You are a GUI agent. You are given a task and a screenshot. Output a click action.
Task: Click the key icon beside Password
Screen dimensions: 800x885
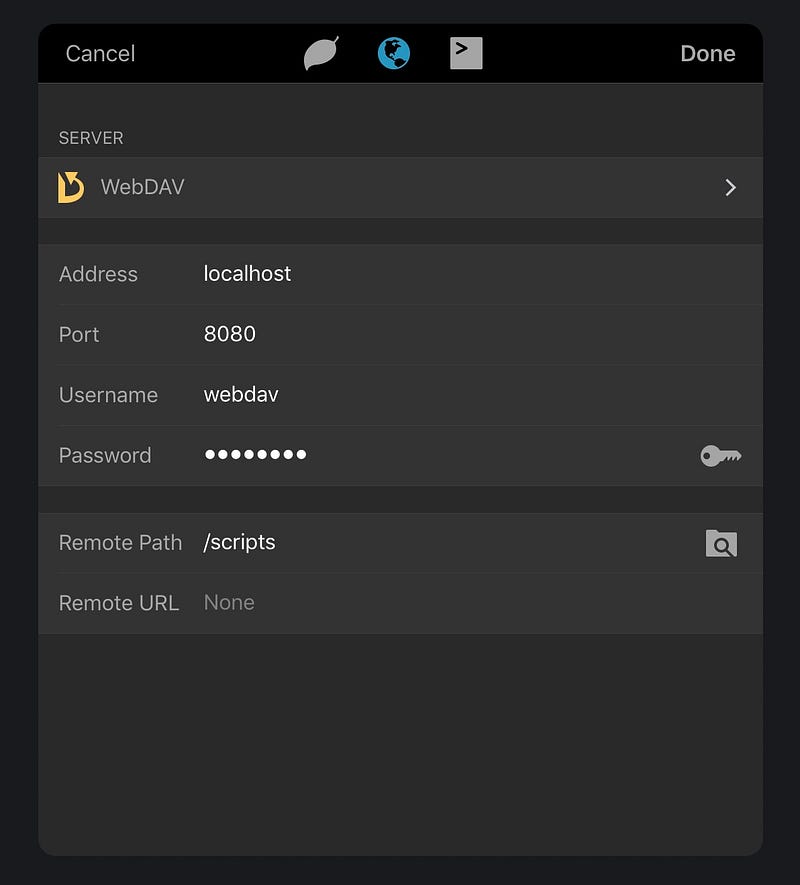[x=721, y=456]
